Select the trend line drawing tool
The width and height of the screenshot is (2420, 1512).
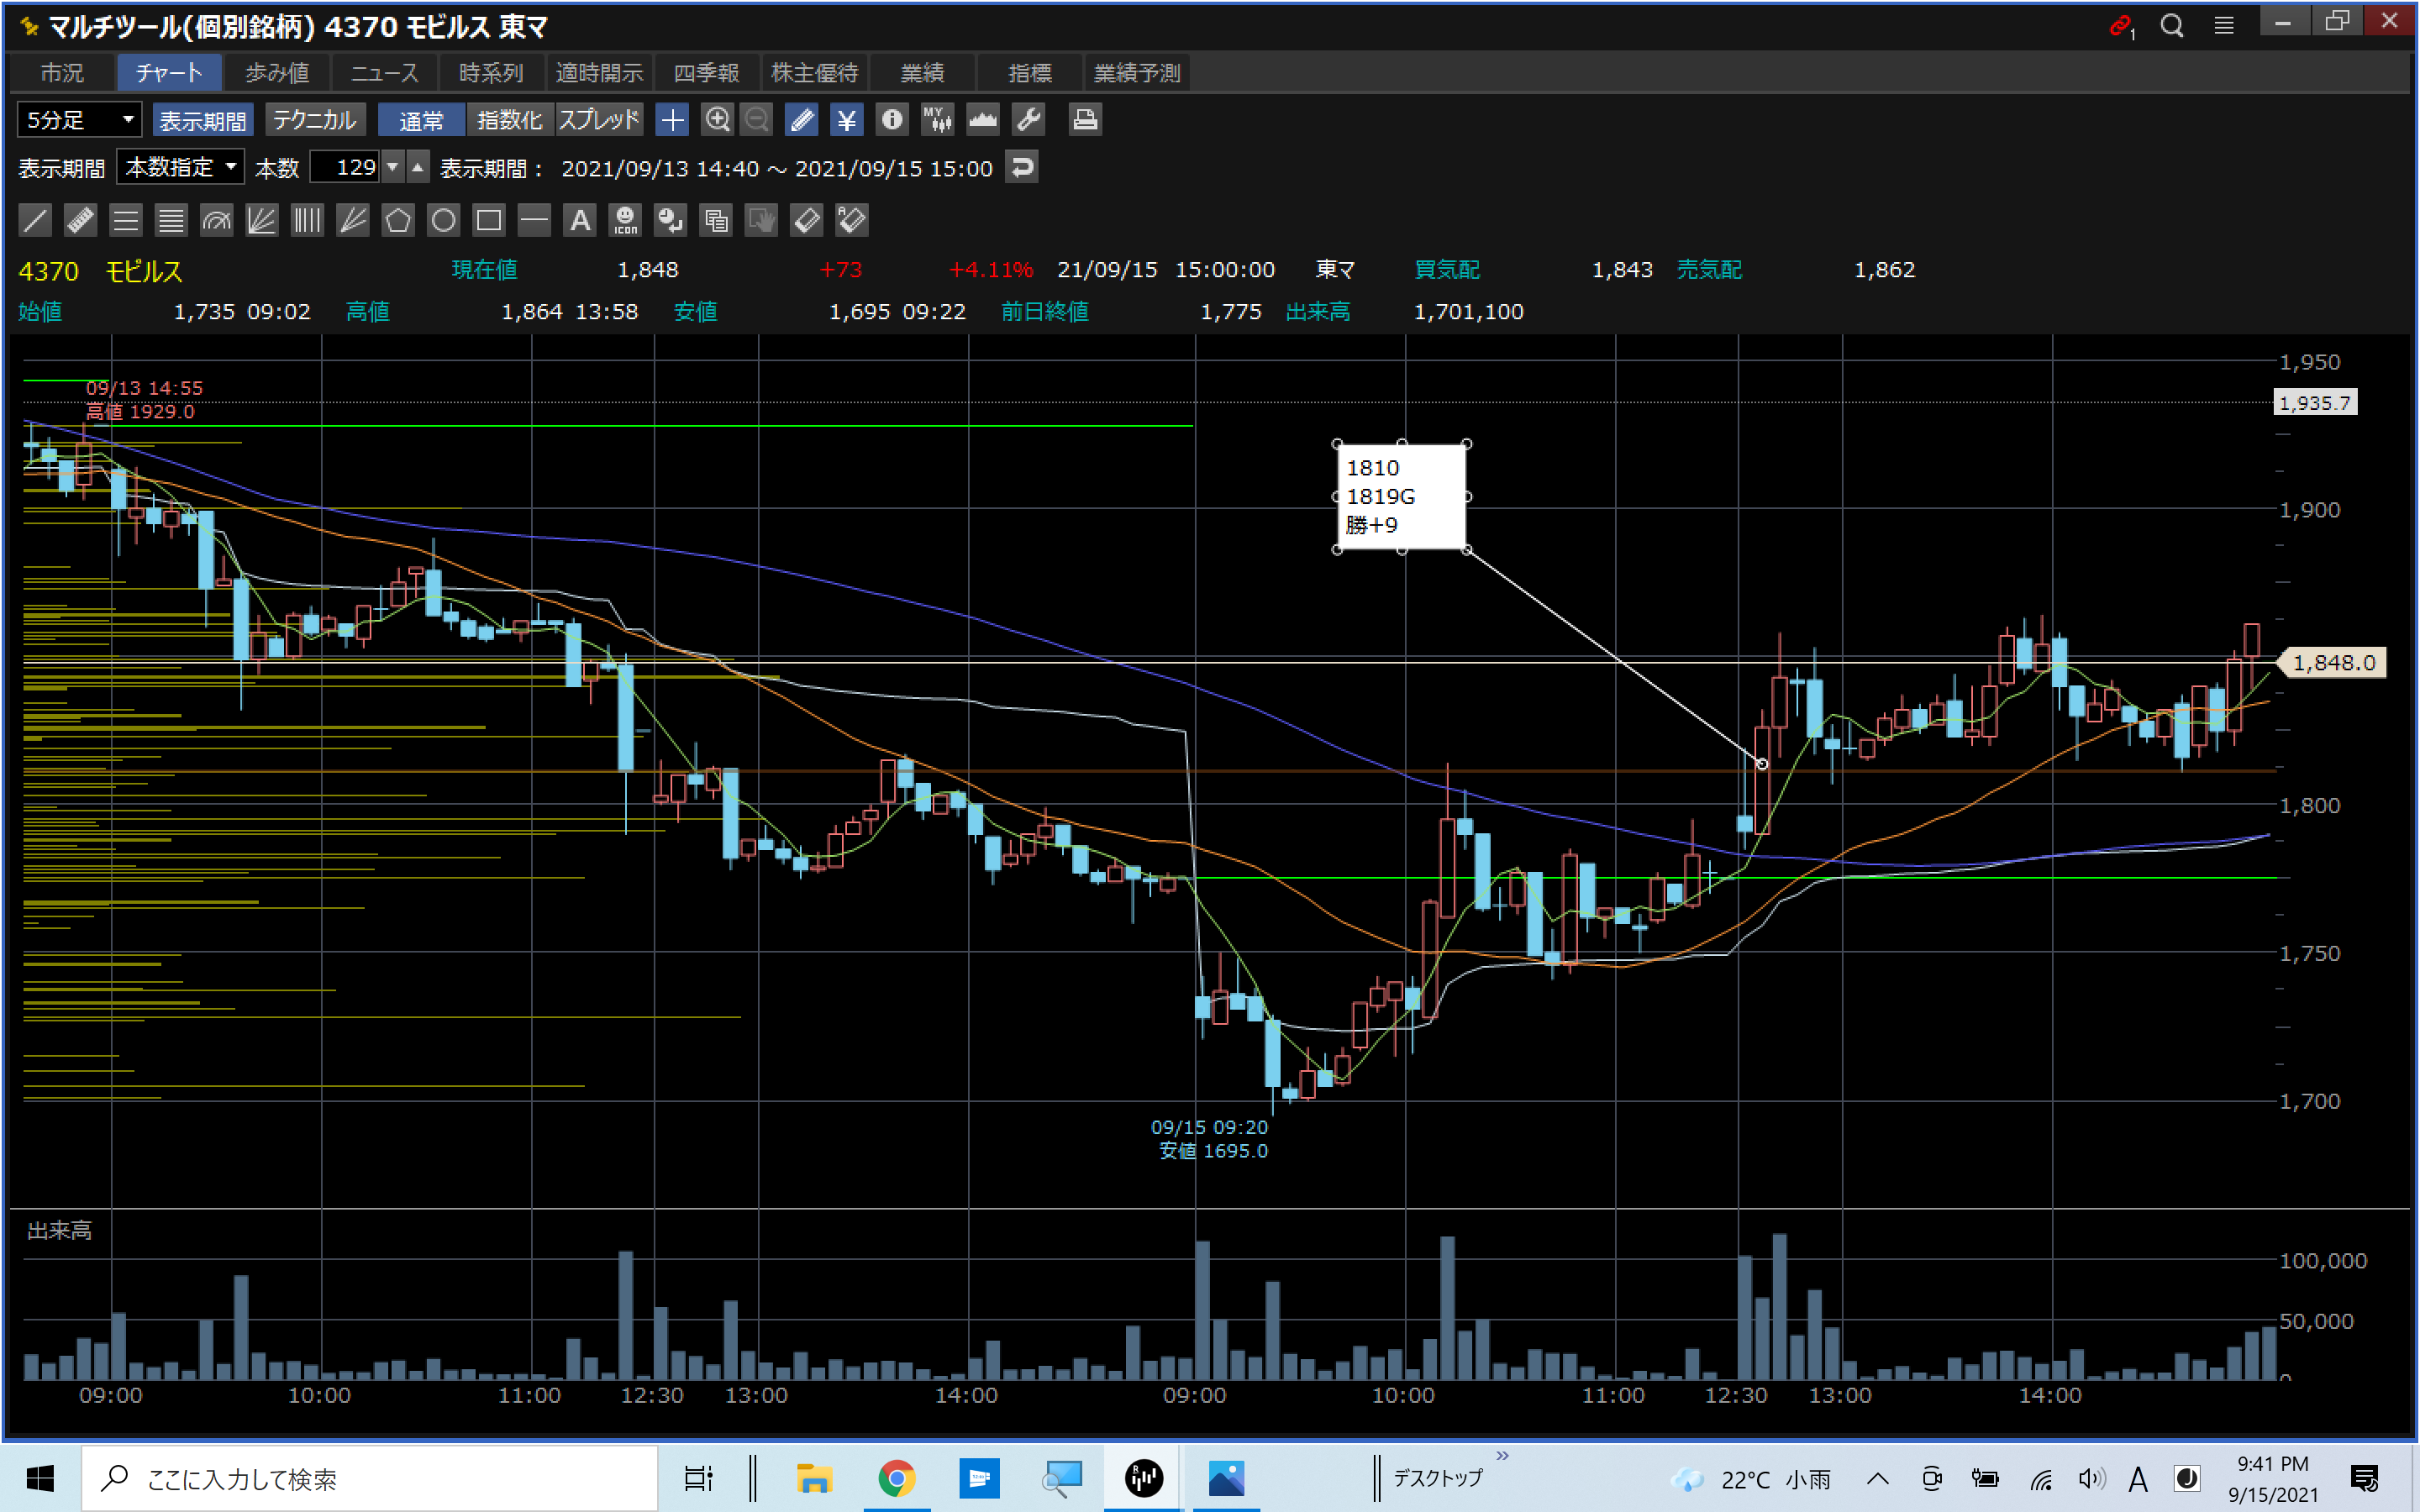point(35,220)
